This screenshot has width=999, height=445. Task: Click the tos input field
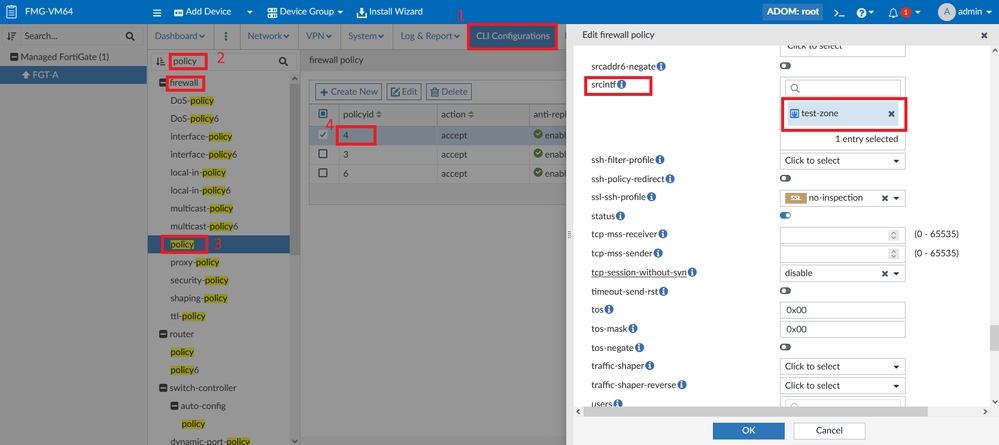click(842, 310)
